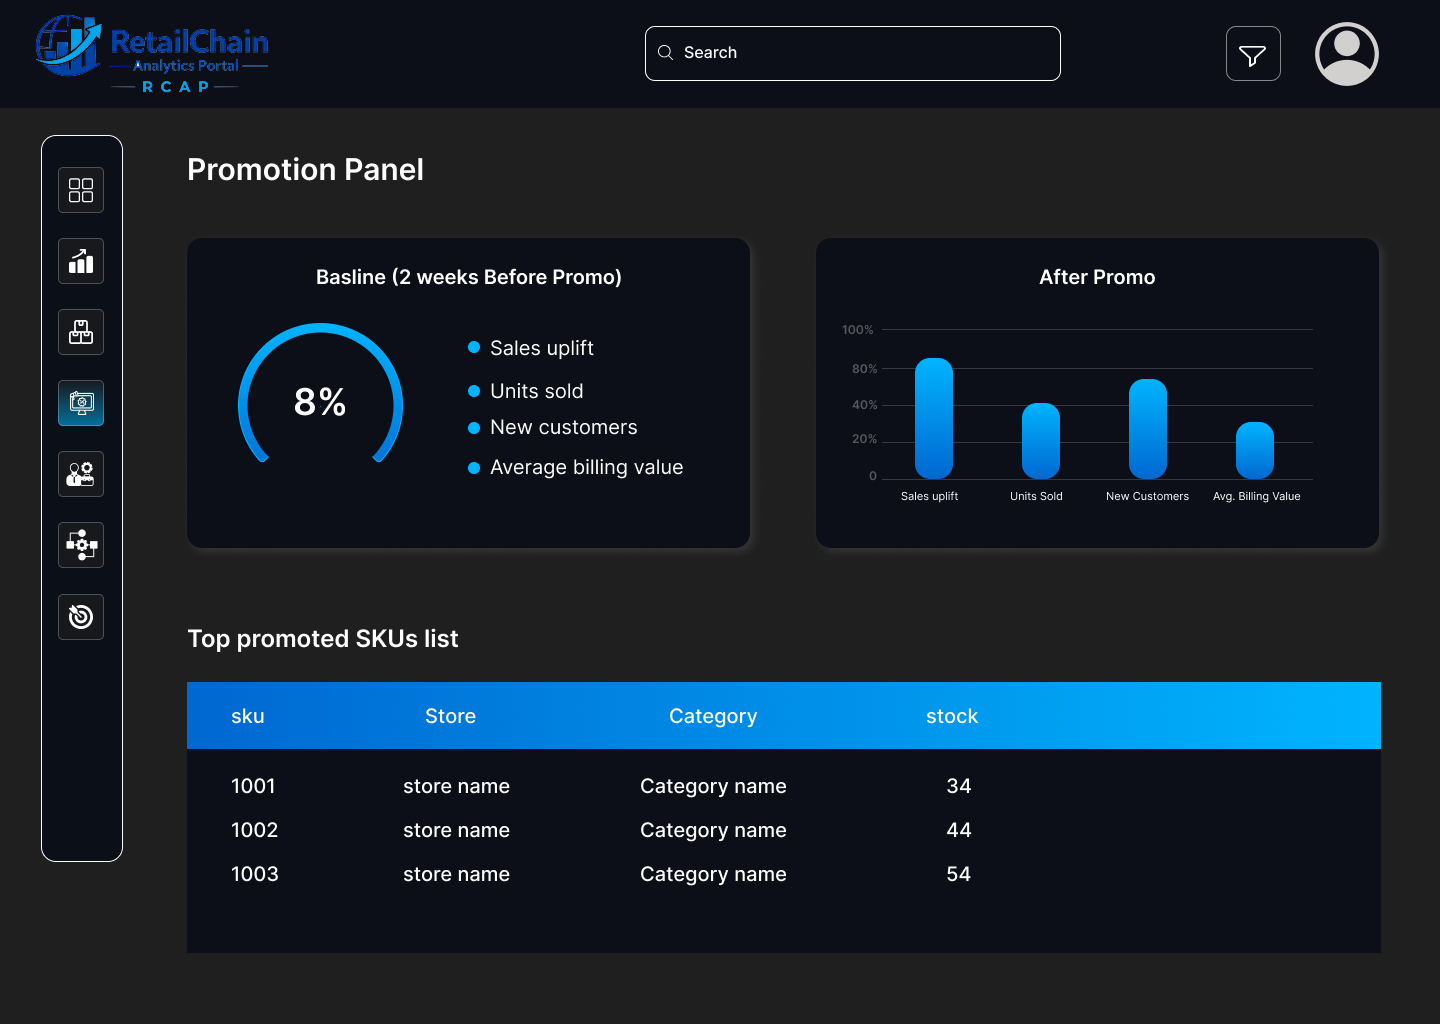The width and height of the screenshot is (1440, 1024).
Task: Toggle the Units sold legend dot
Action: coord(473,390)
